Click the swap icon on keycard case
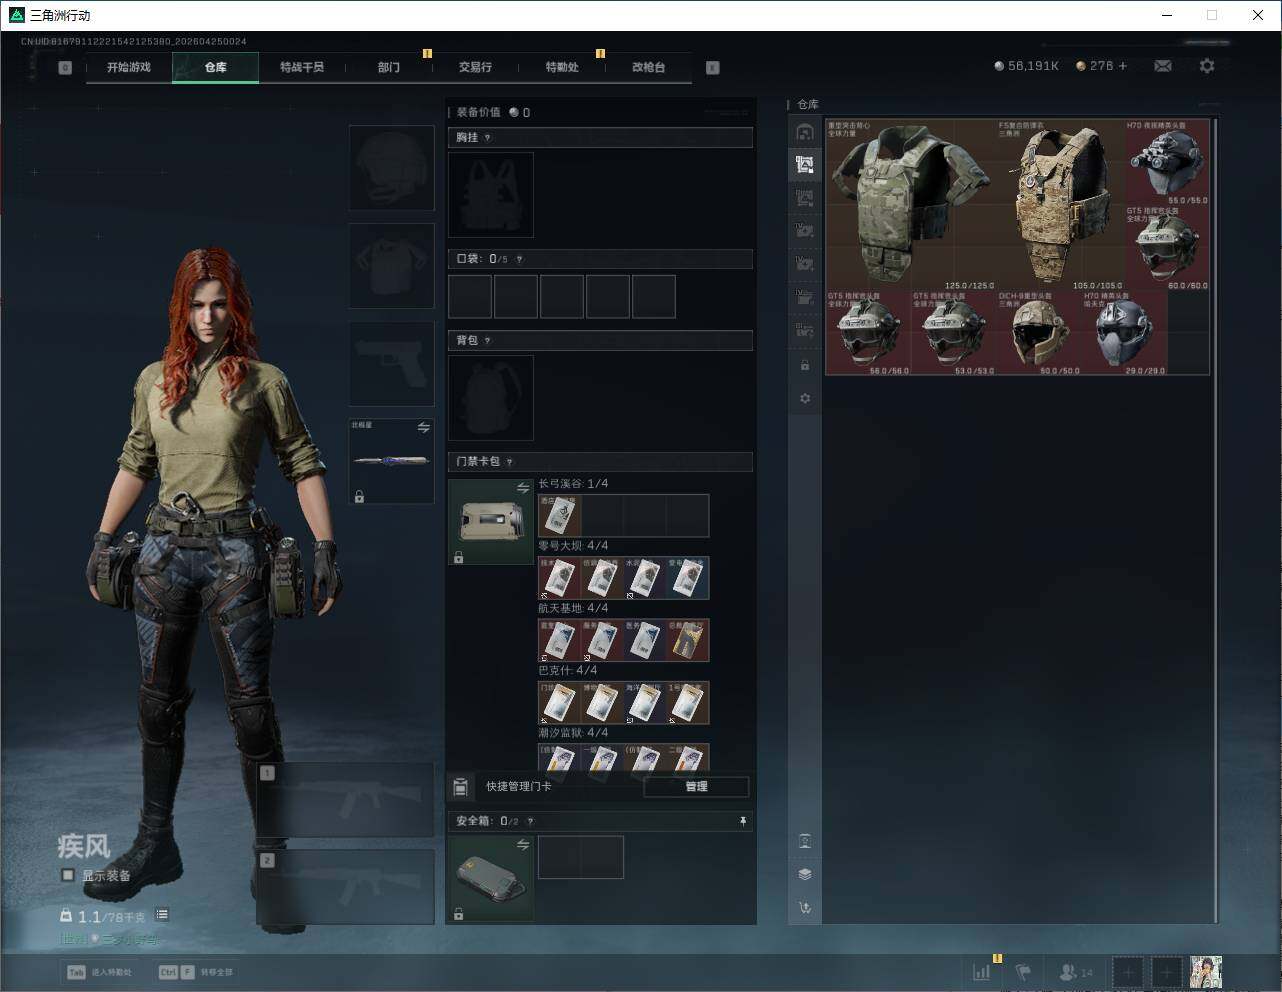This screenshot has height=992, width=1282. tap(523, 488)
